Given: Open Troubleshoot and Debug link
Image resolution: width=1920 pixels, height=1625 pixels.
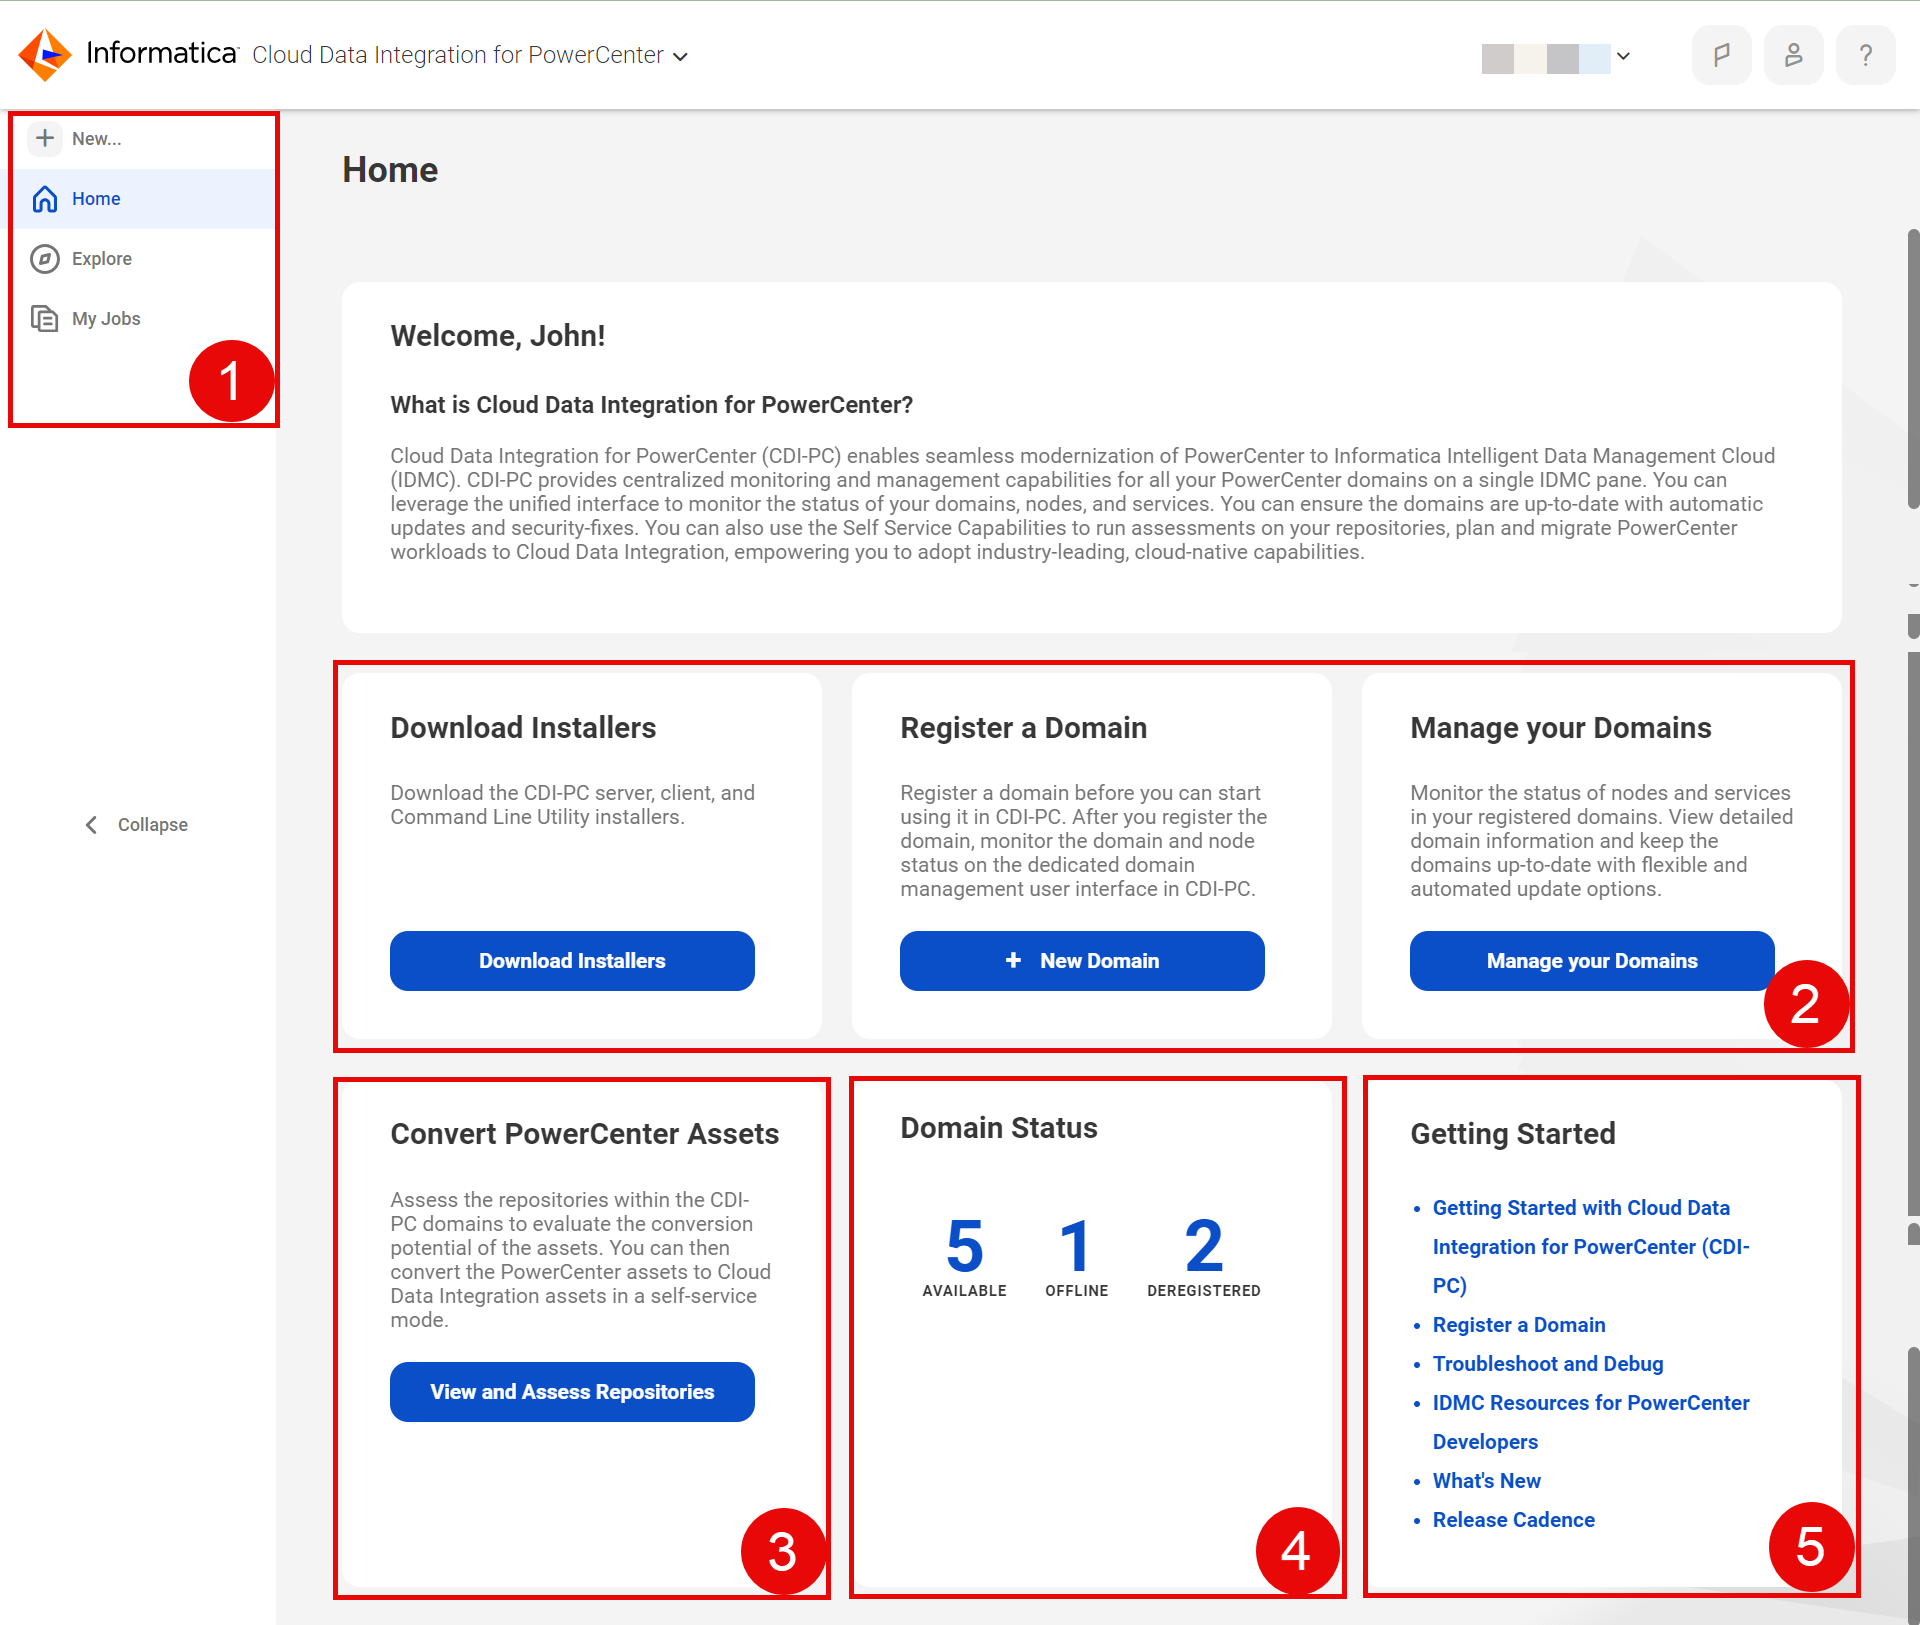Looking at the screenshot, I should pos(1548,1363).
